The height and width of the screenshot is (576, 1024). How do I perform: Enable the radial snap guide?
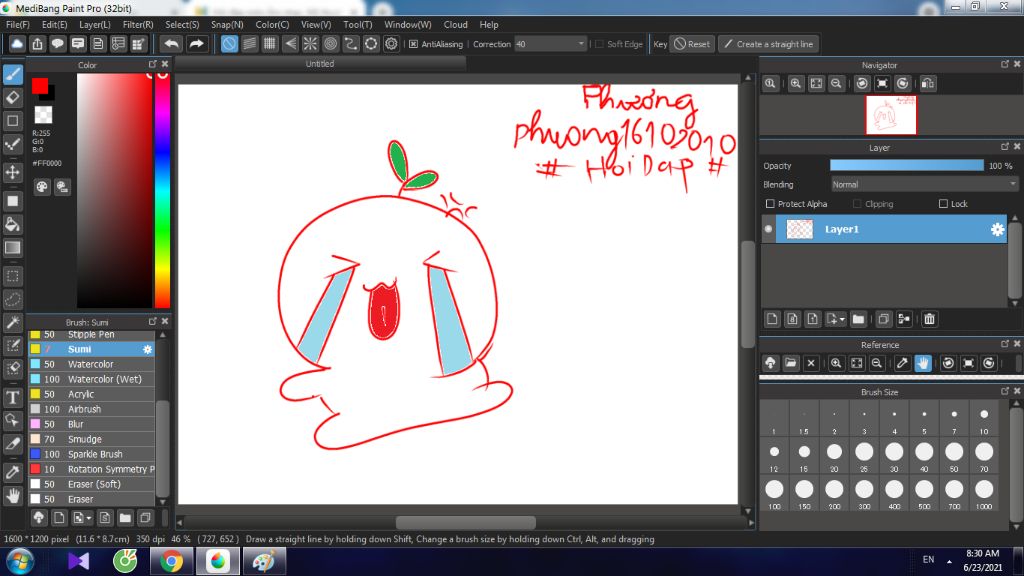[310, 44]
